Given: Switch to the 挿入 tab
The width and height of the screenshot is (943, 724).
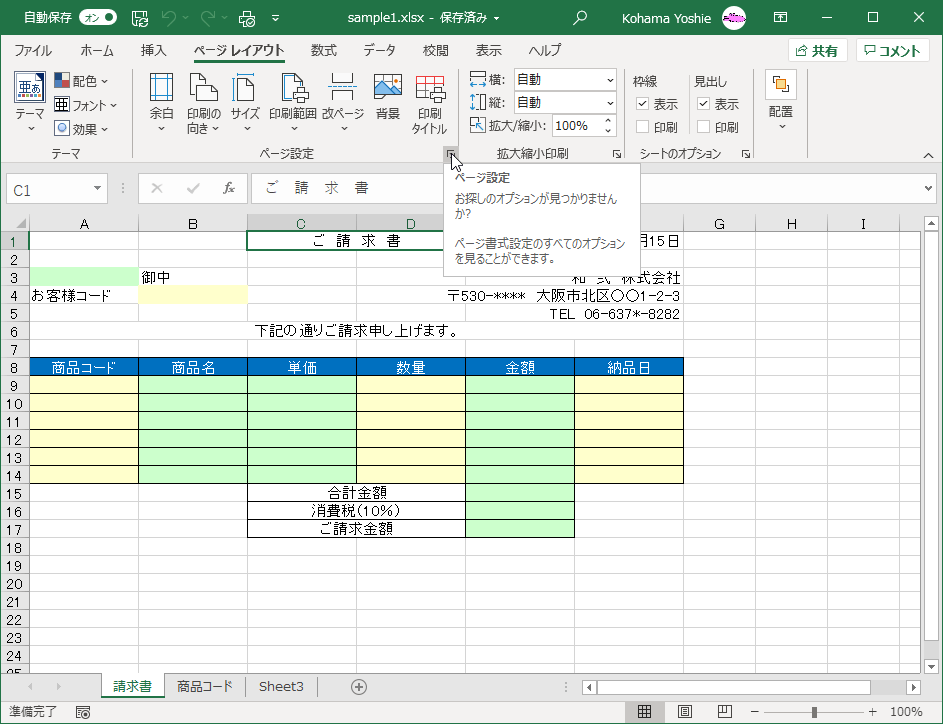Looking at the screenshot, I should [153, 51].
